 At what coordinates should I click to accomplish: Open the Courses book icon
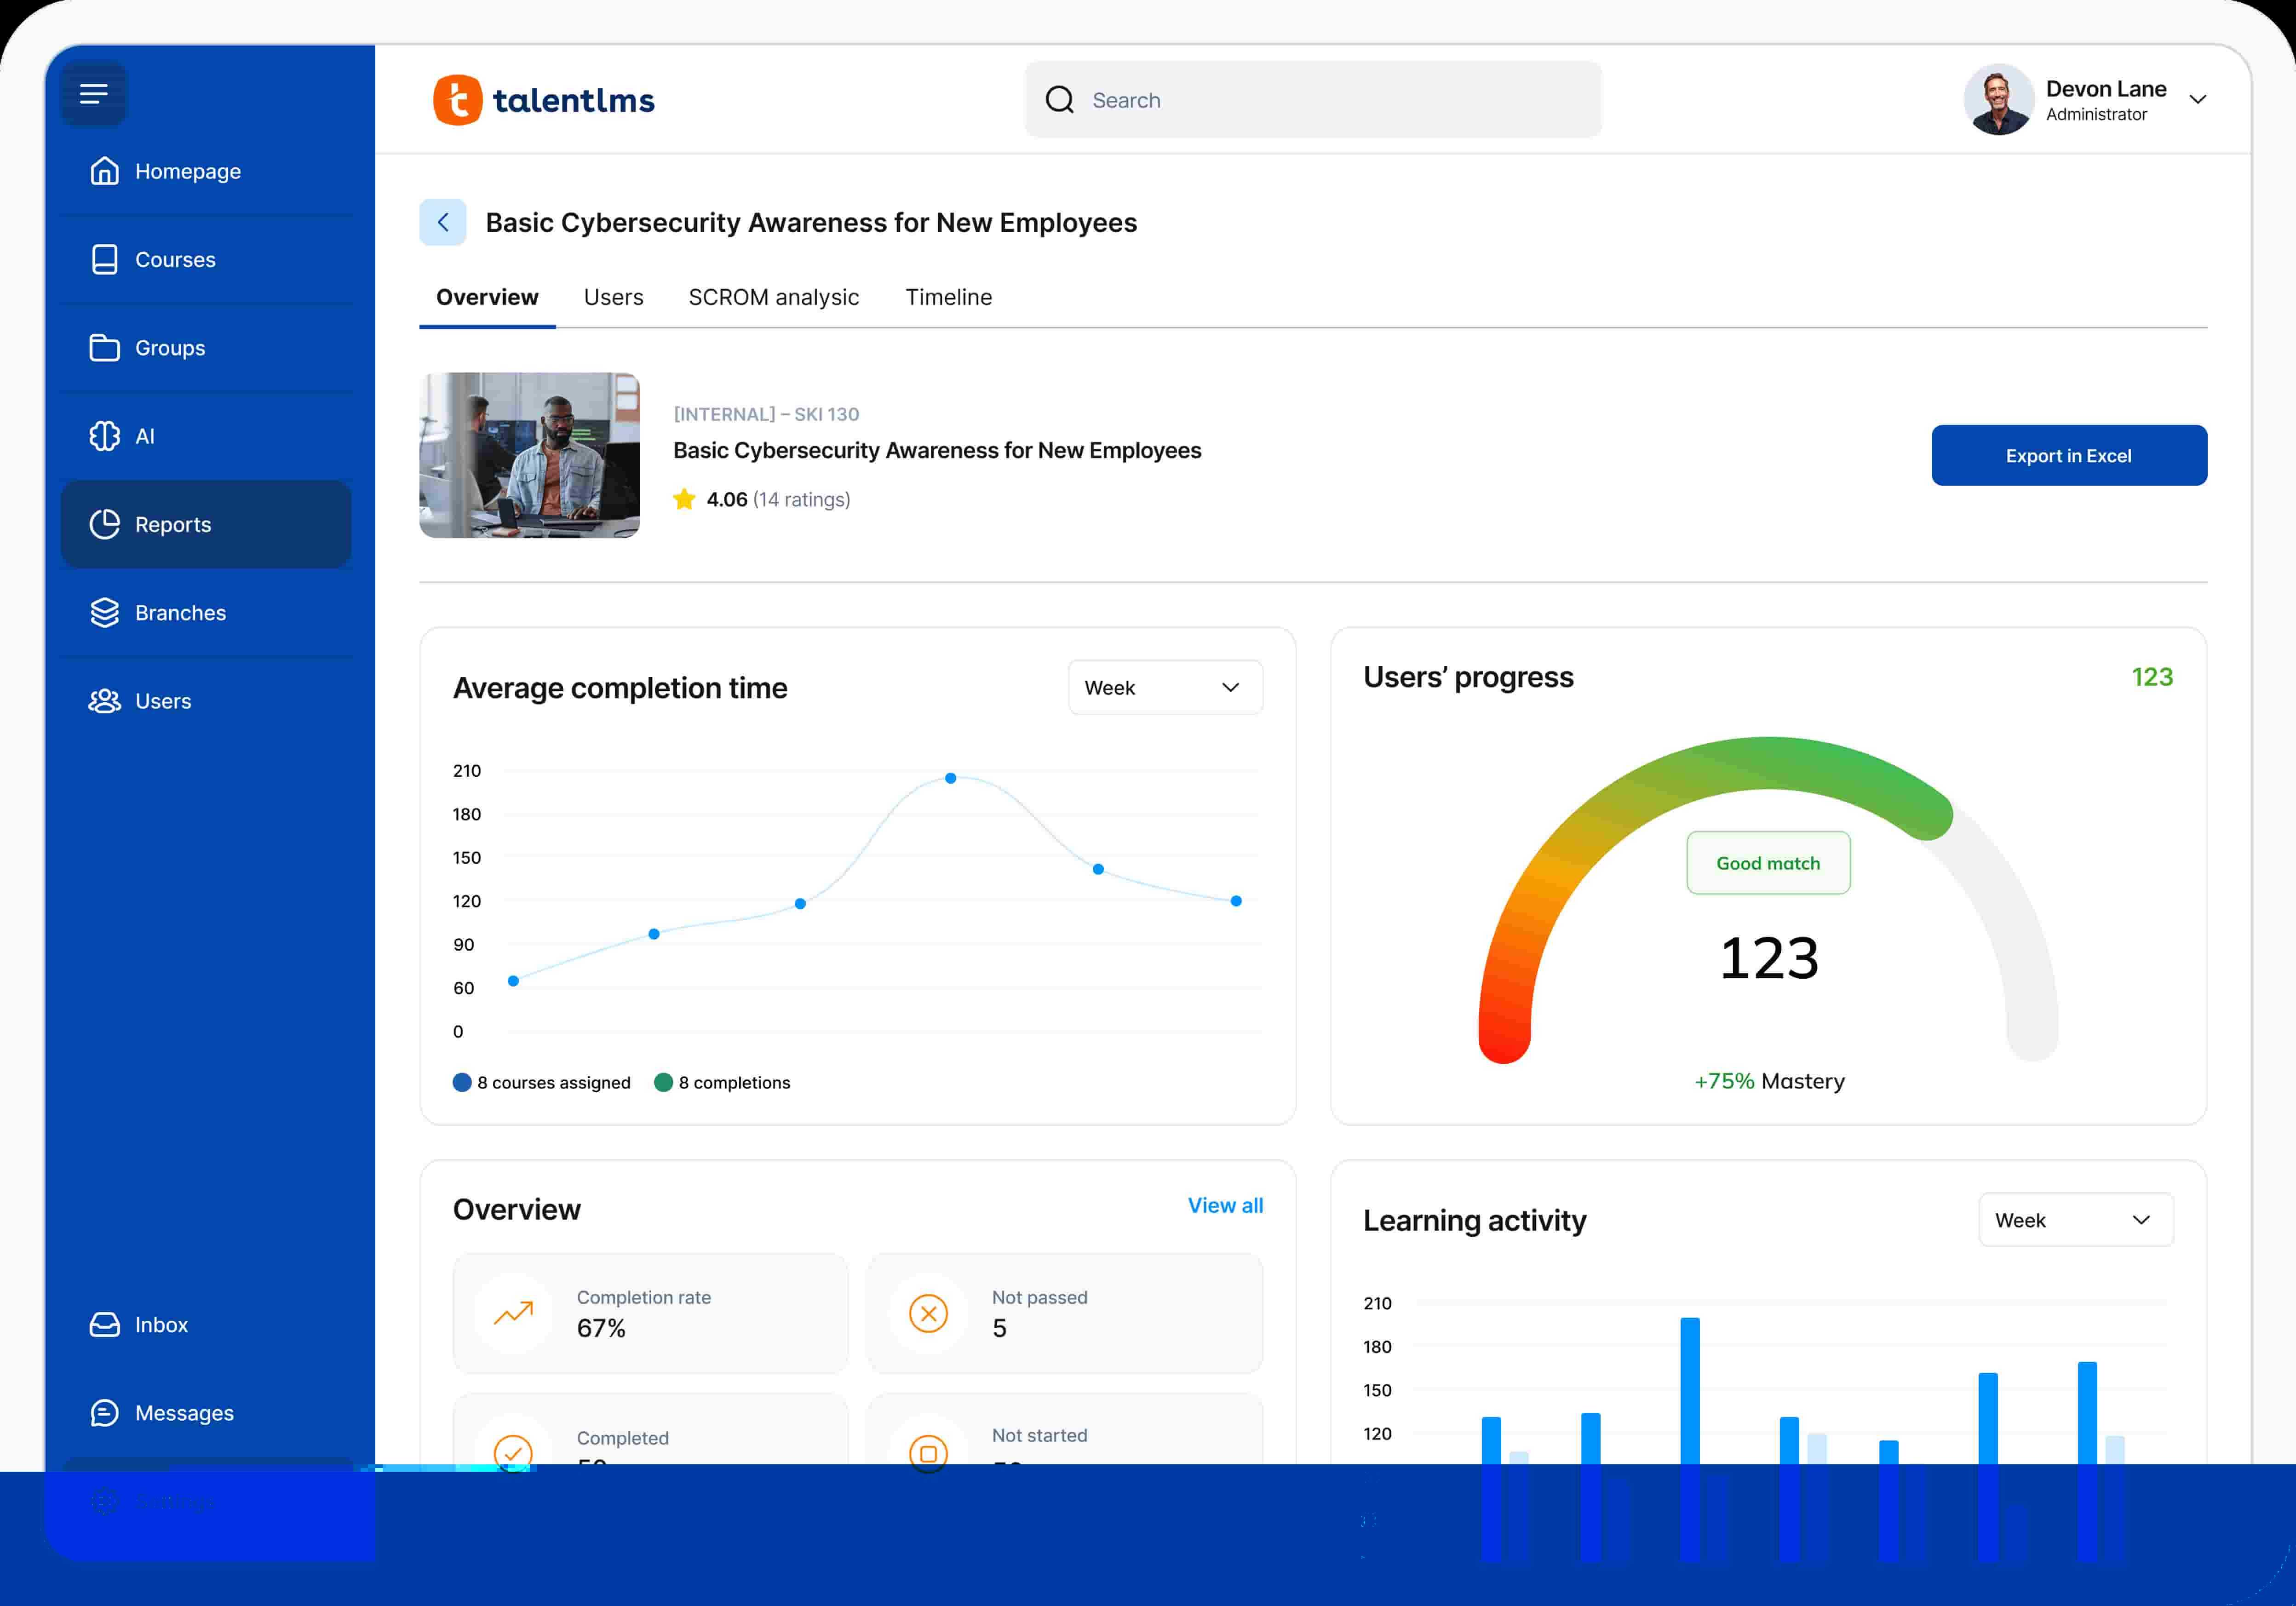[x=104, y=260]
